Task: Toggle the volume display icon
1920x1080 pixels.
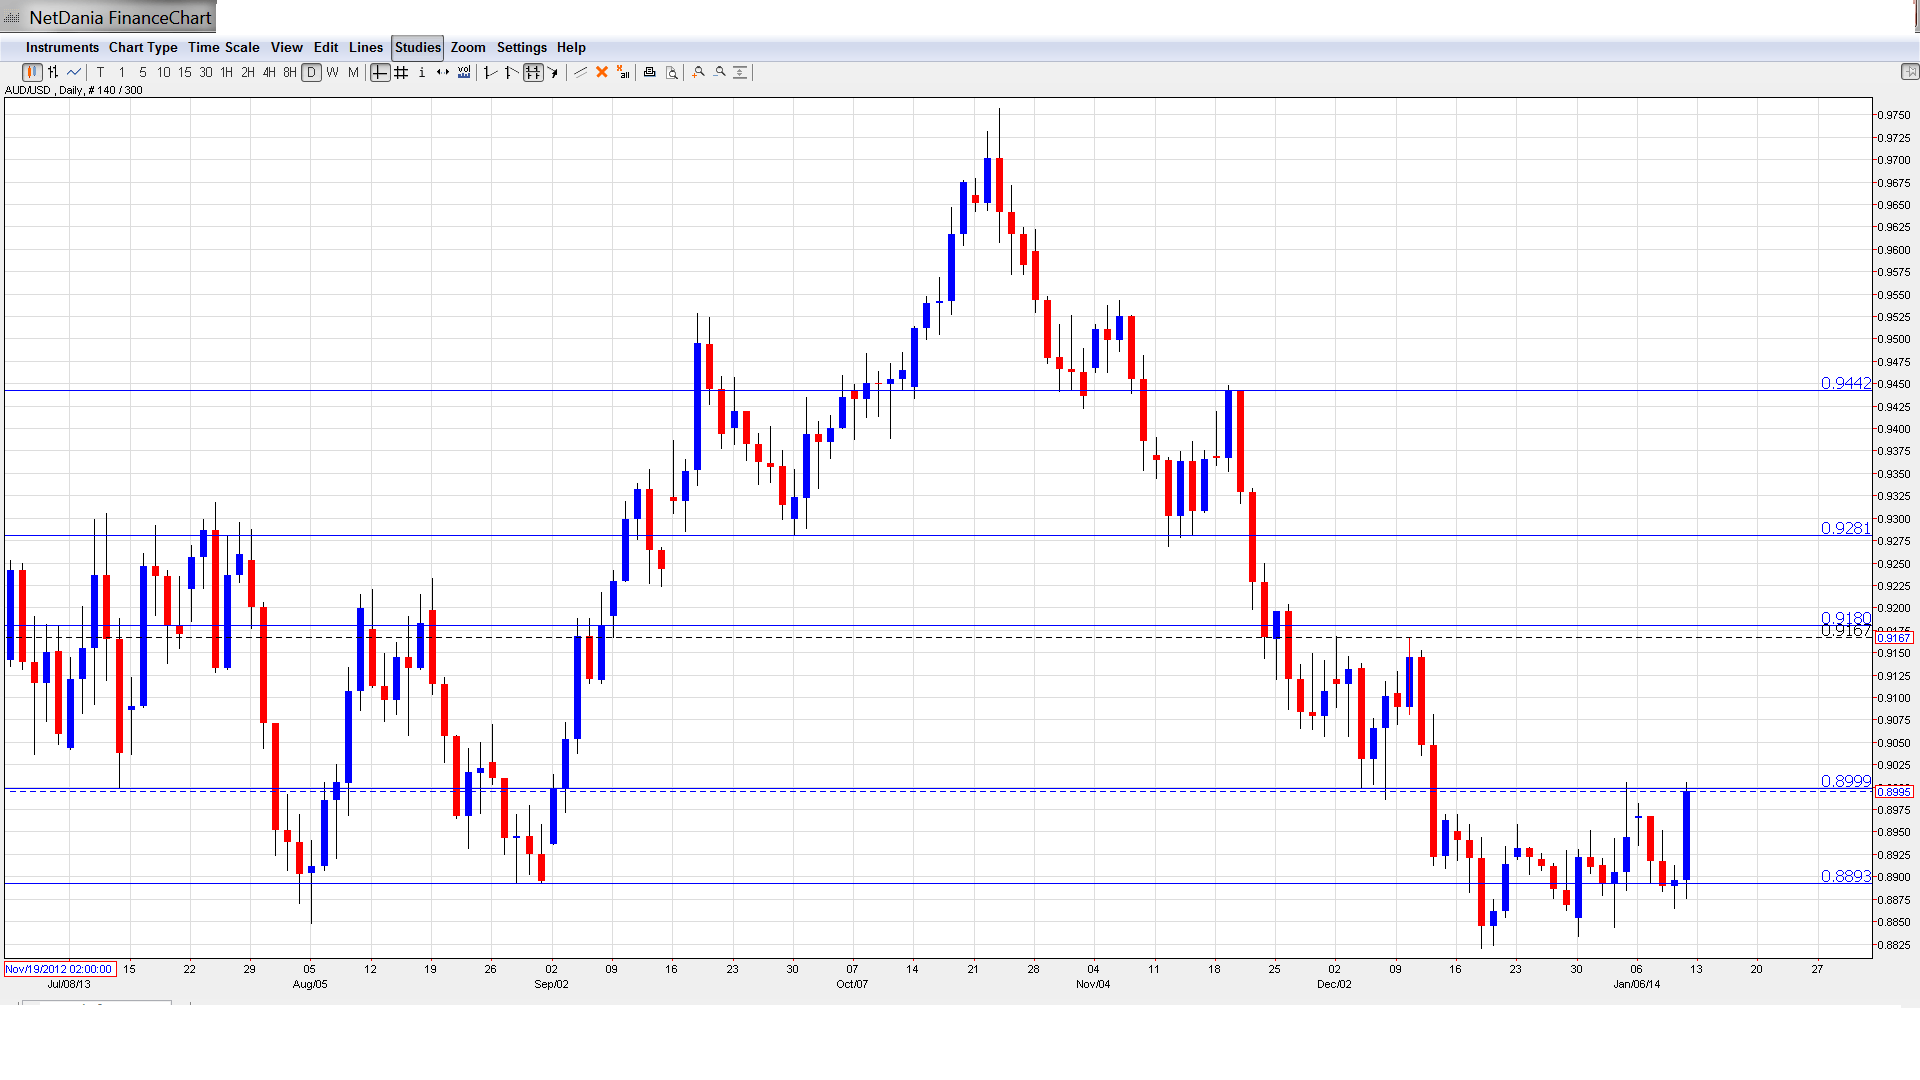Action: (x=464, y=72)
